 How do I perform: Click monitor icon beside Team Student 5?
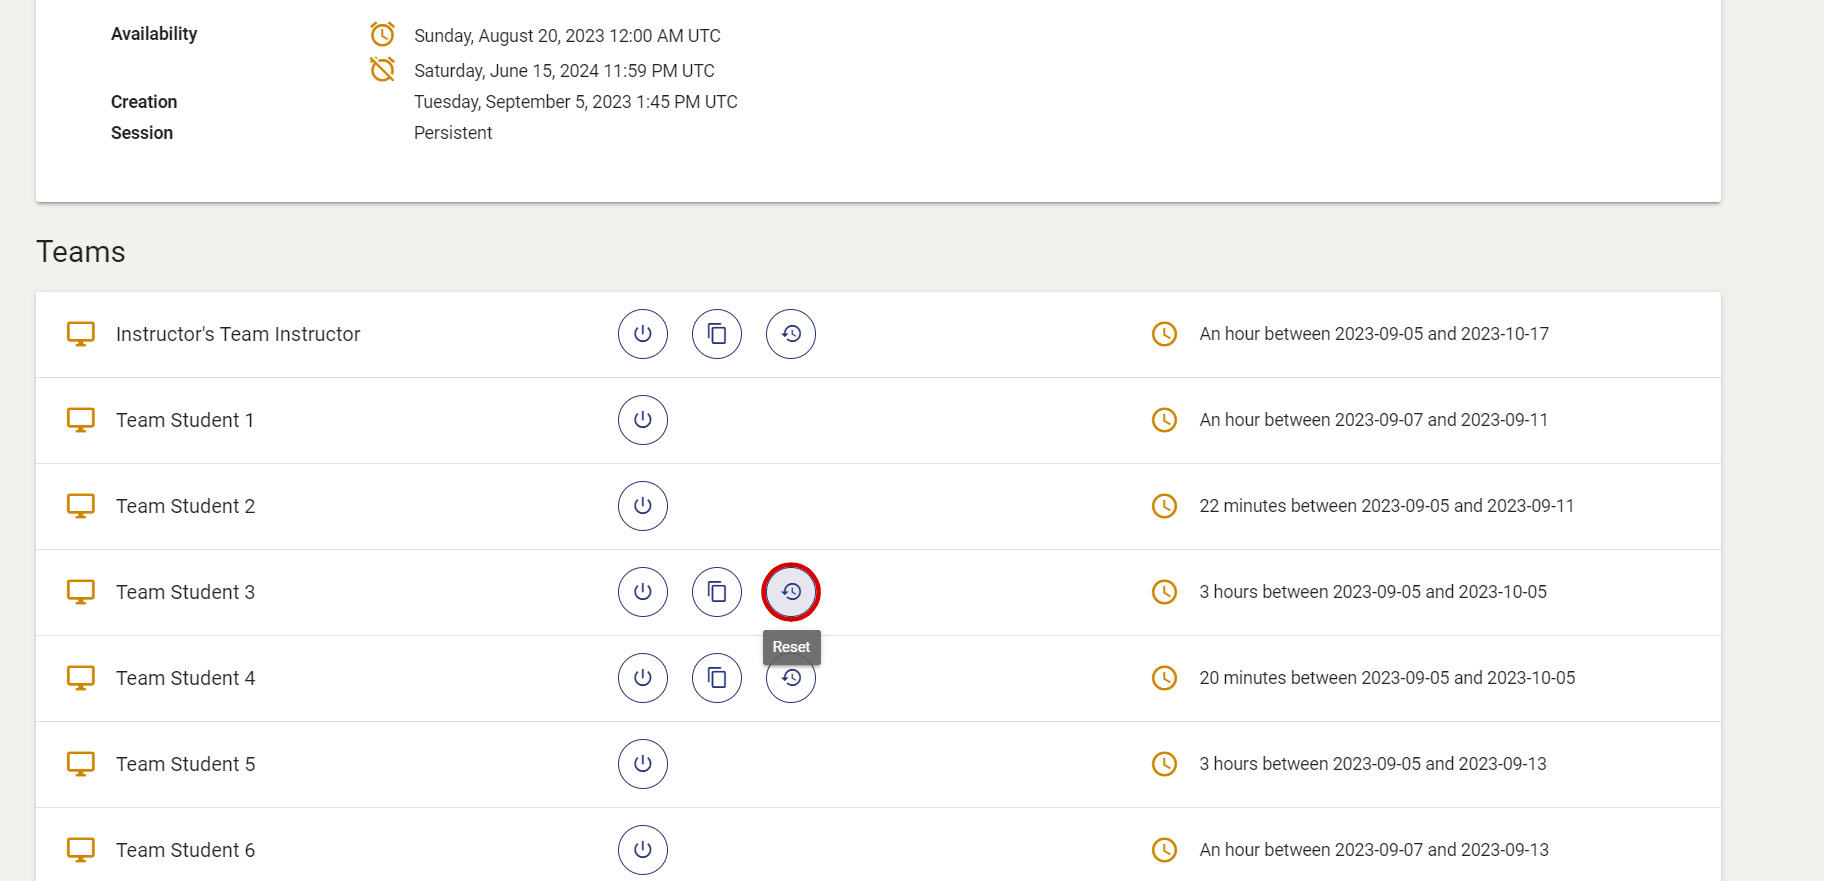pos(81,764)
